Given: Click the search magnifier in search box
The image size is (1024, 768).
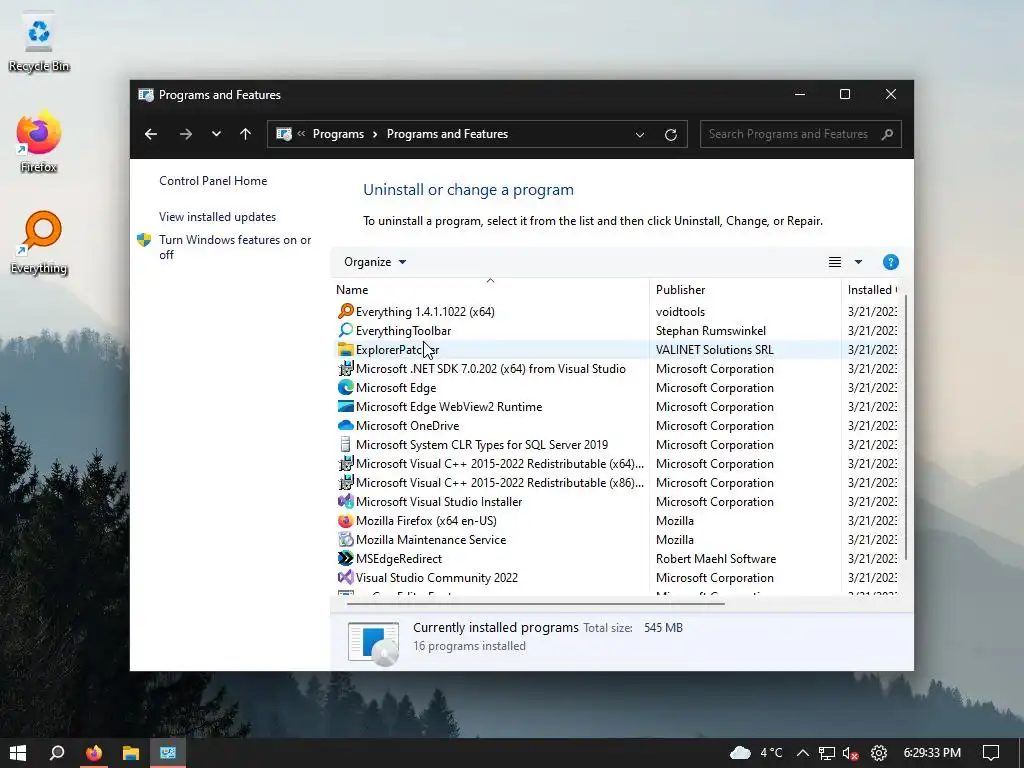Looking at the screenshot, I should (887, 134).
